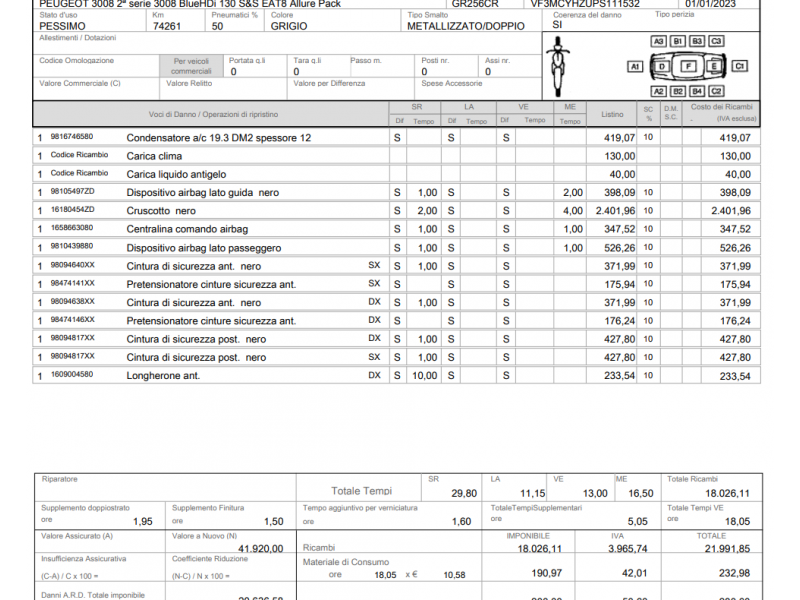
Task: Click Supplemento doppiostrato value 1,95
Action: (143, 521)
